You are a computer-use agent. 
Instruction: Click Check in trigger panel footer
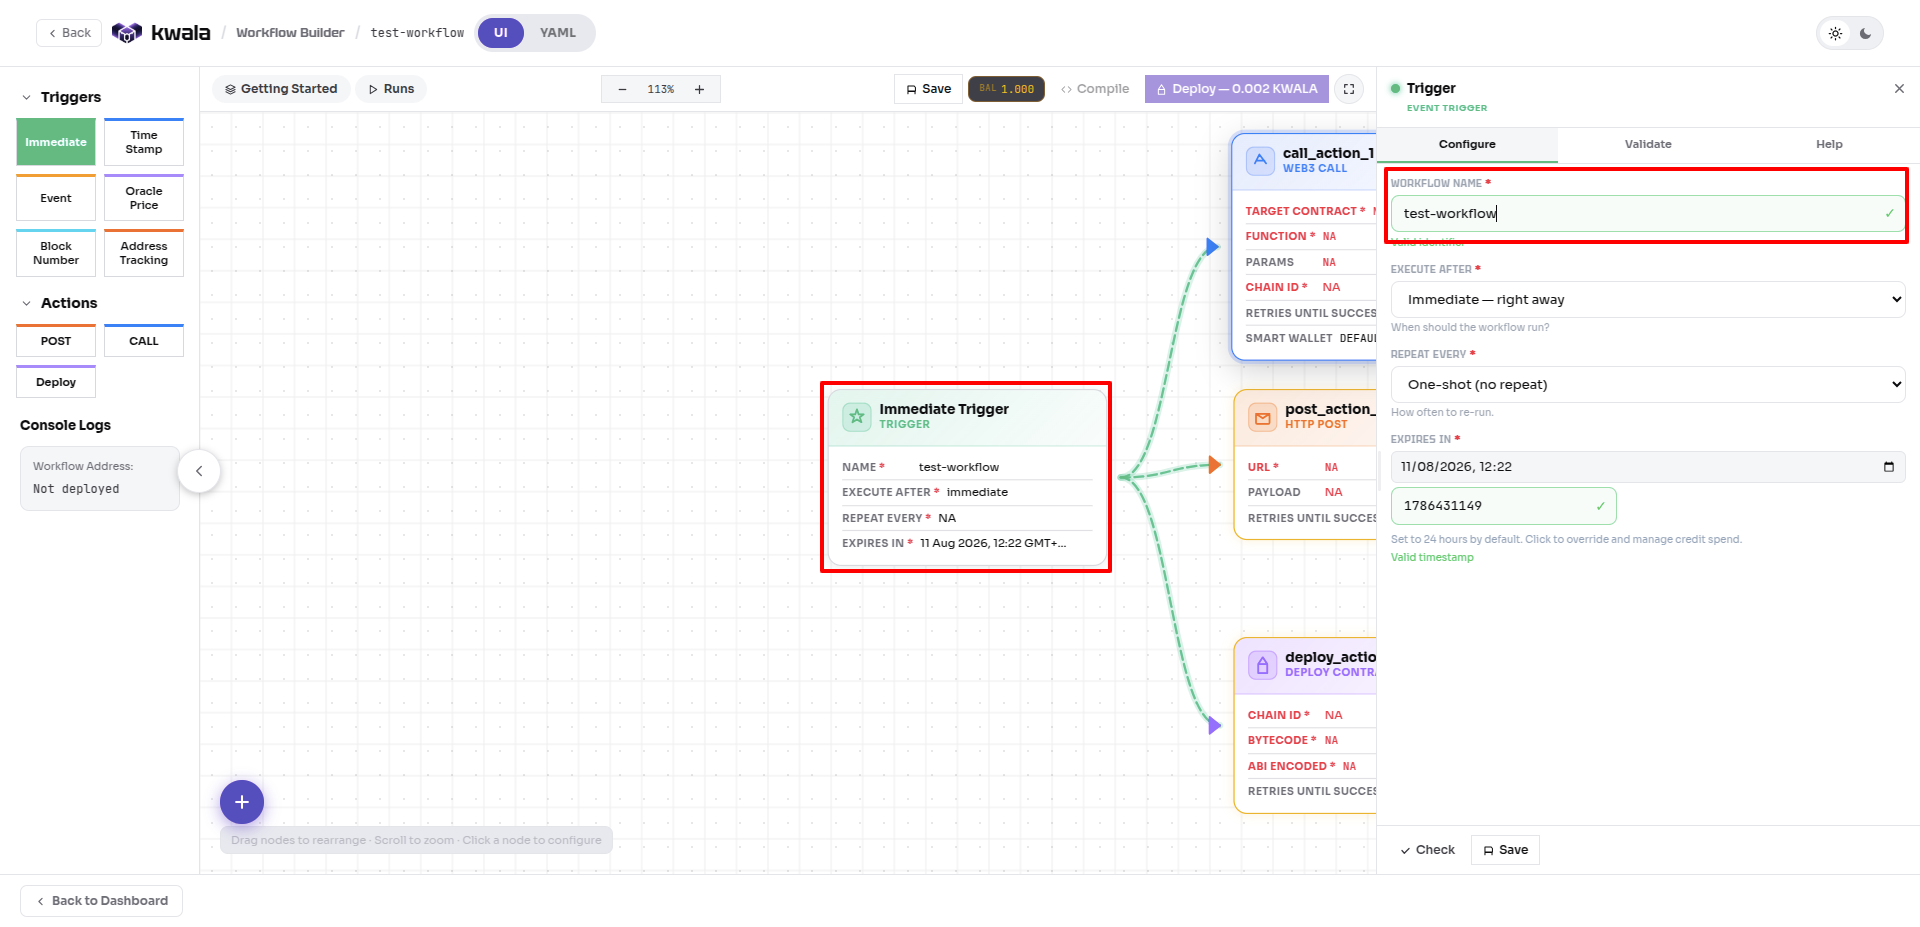(x=1427, y=850)
